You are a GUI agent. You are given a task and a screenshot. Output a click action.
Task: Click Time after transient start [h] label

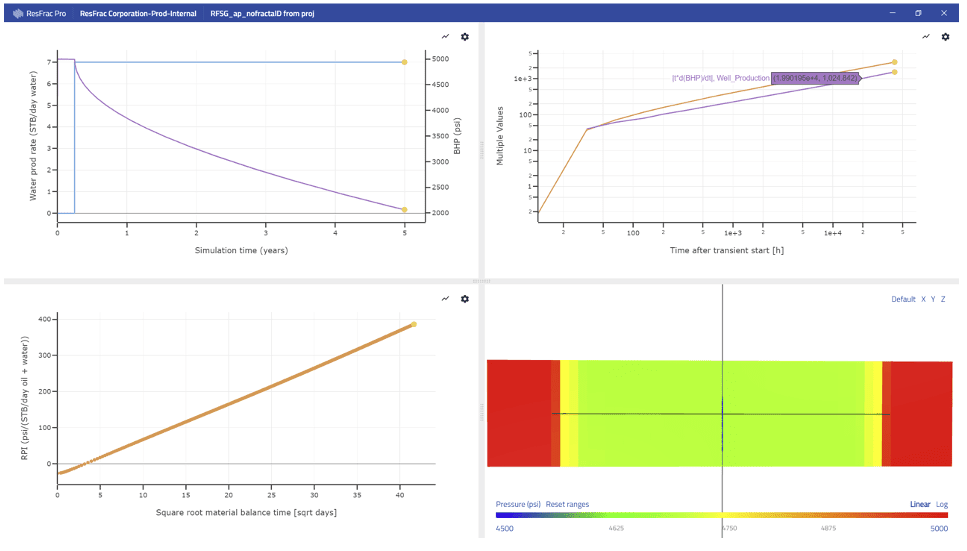(x=726, y=250)
